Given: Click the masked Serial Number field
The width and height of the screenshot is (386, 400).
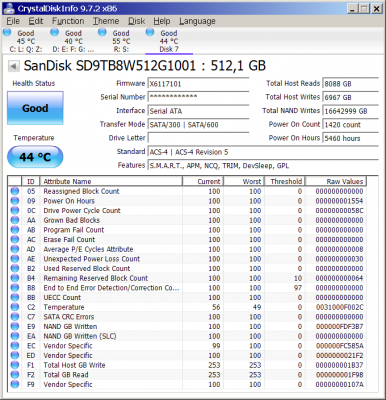Looking at the screenshot, I should (198, 97).
